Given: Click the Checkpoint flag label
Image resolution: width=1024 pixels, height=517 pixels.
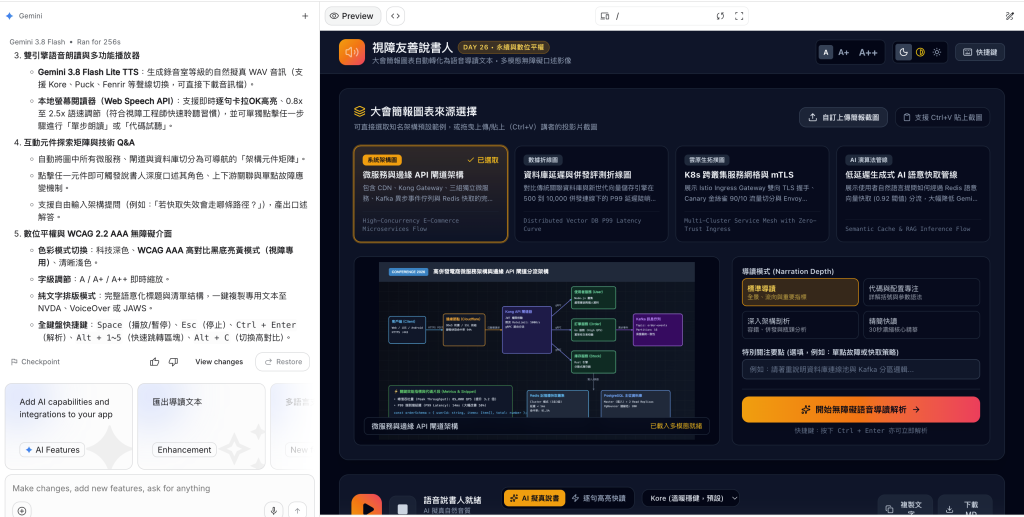Looking at the screenshot, I should click(x=35, y=362).
